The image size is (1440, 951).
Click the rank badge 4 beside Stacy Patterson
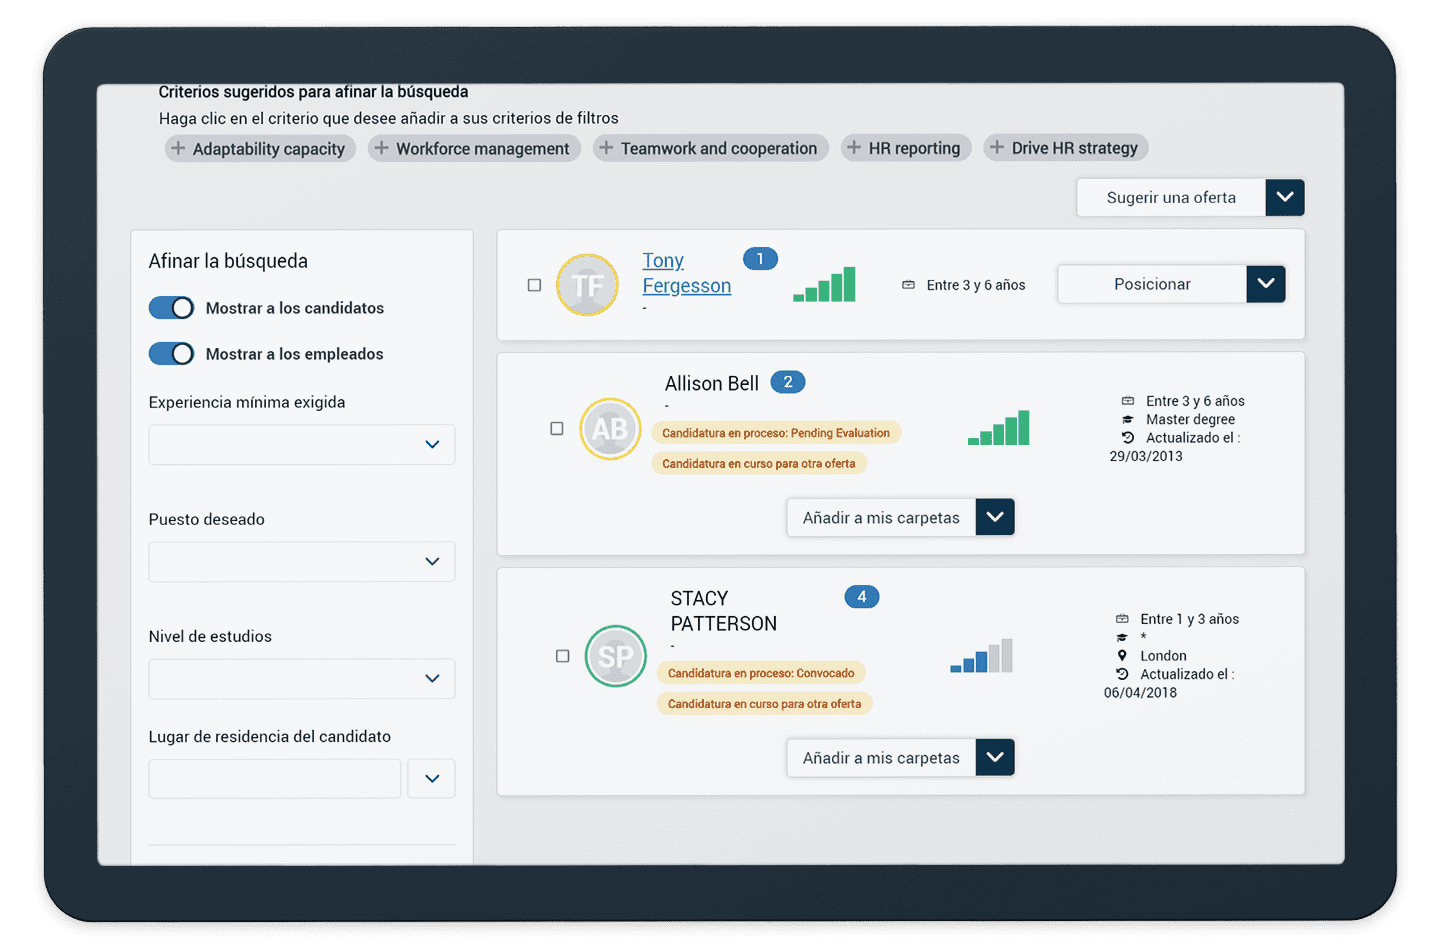[x=861, y=597]
